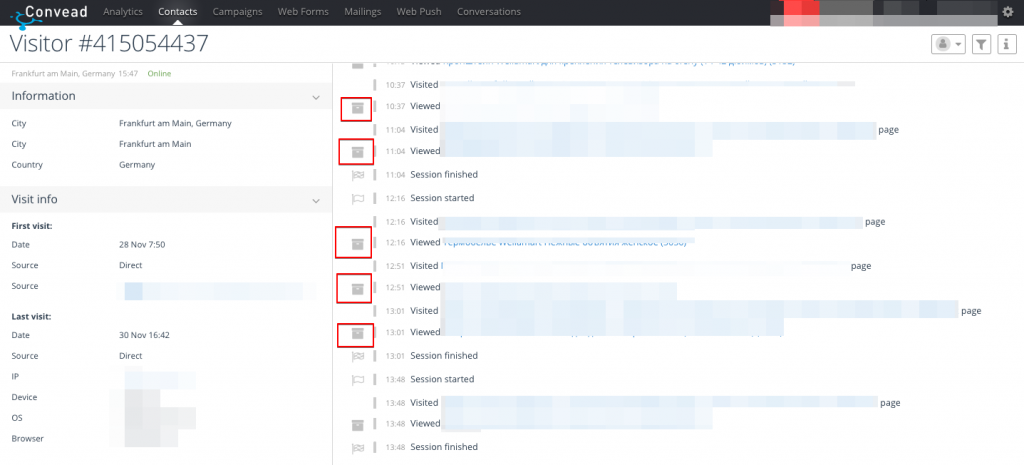This screenshot has width=1024, height=465.
Task: Click 'Session finished' at 11:04
Action: click(x=444, y=174)
